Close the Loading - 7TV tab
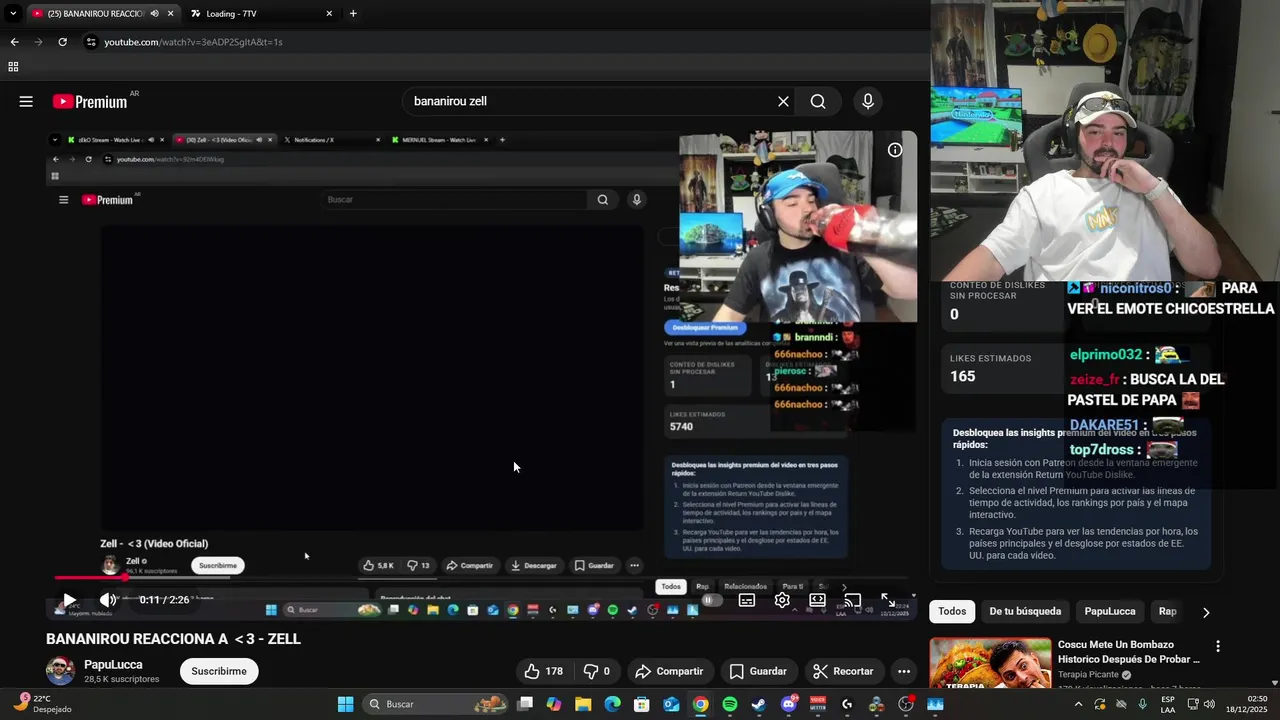Viewport: 1280px width, 720px height. (x=329, y=14)
